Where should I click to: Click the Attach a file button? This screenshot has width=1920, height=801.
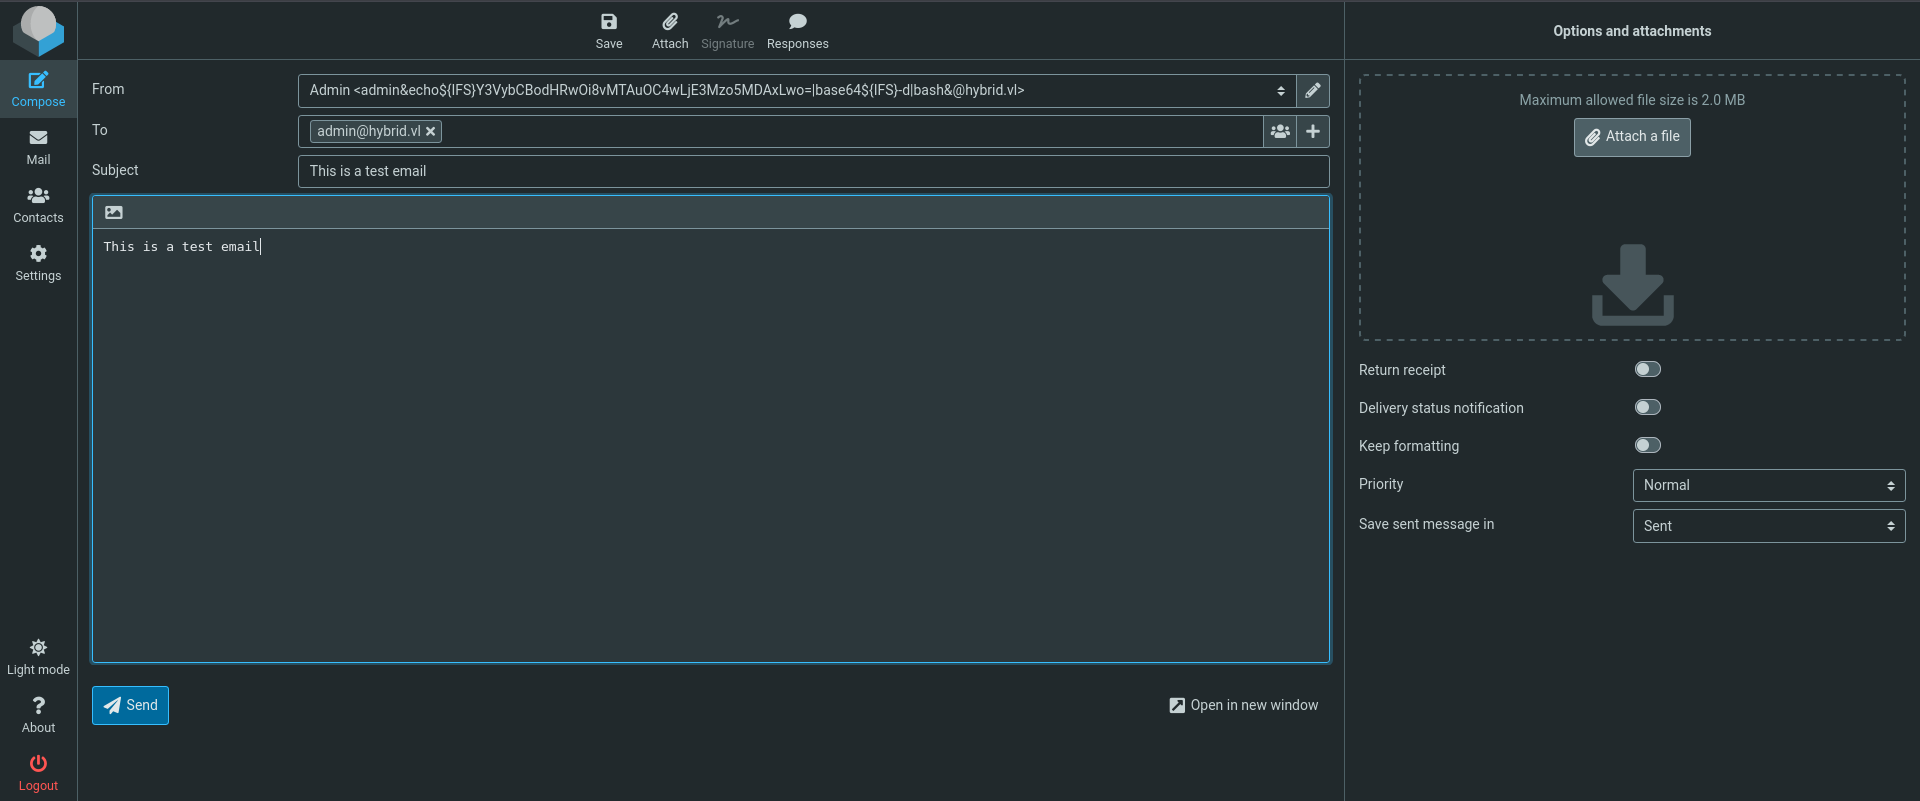coord(1631,137)
